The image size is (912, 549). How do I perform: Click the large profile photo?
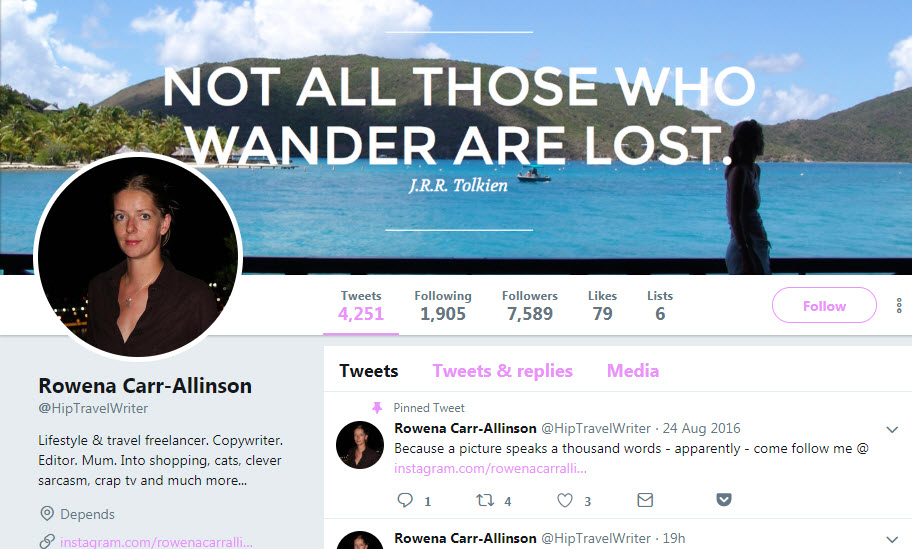coord(138,257)
